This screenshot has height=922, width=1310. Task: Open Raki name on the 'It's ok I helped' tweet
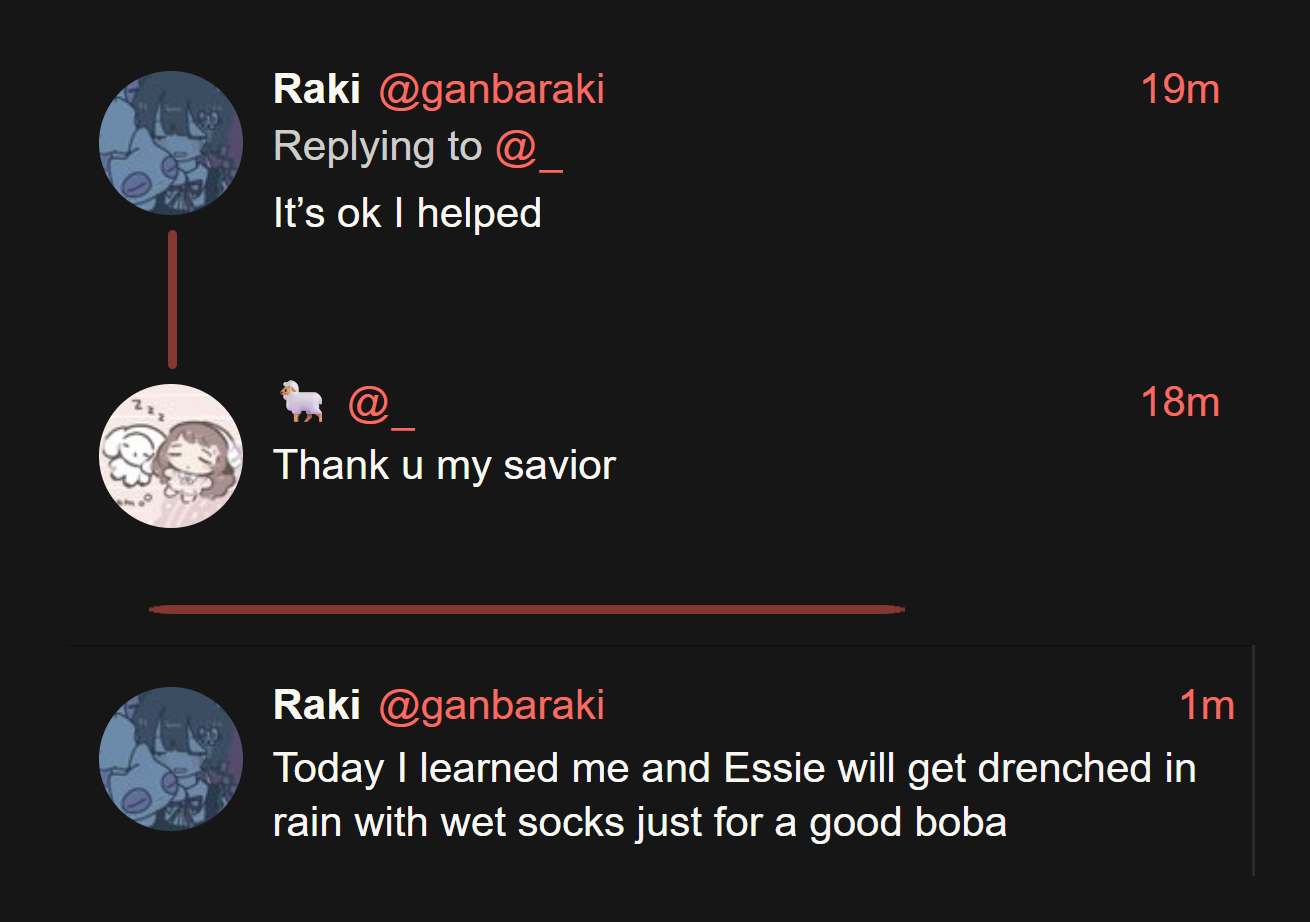(x=317, y=90)
